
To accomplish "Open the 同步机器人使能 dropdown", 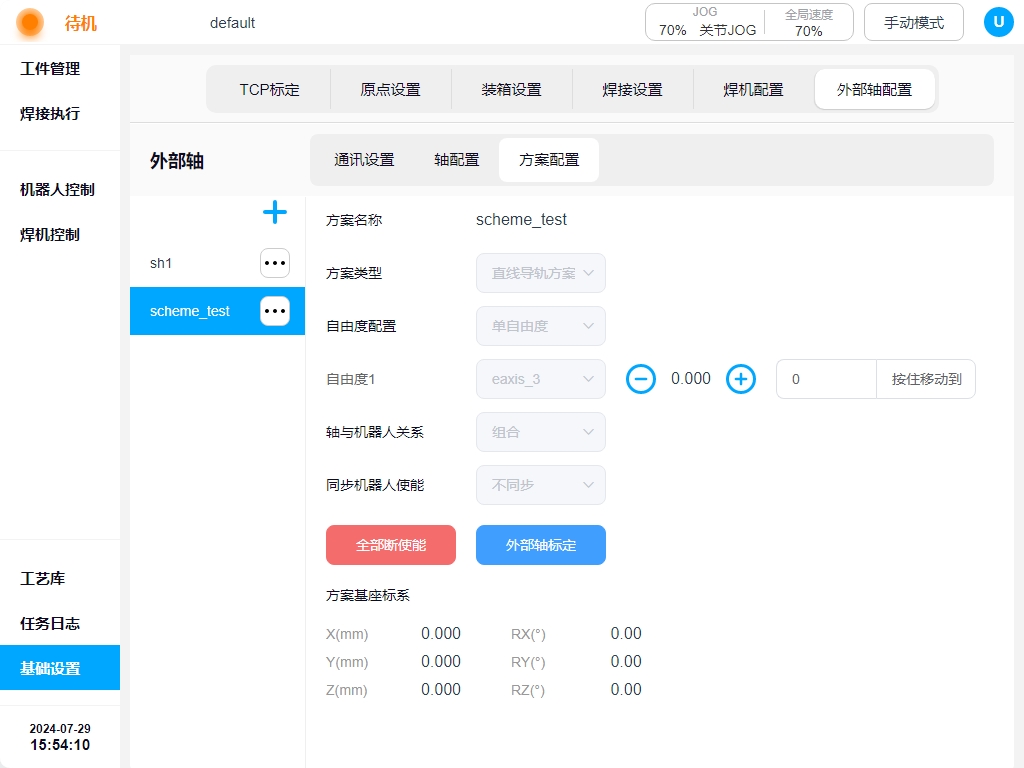I will click(541, 485).
